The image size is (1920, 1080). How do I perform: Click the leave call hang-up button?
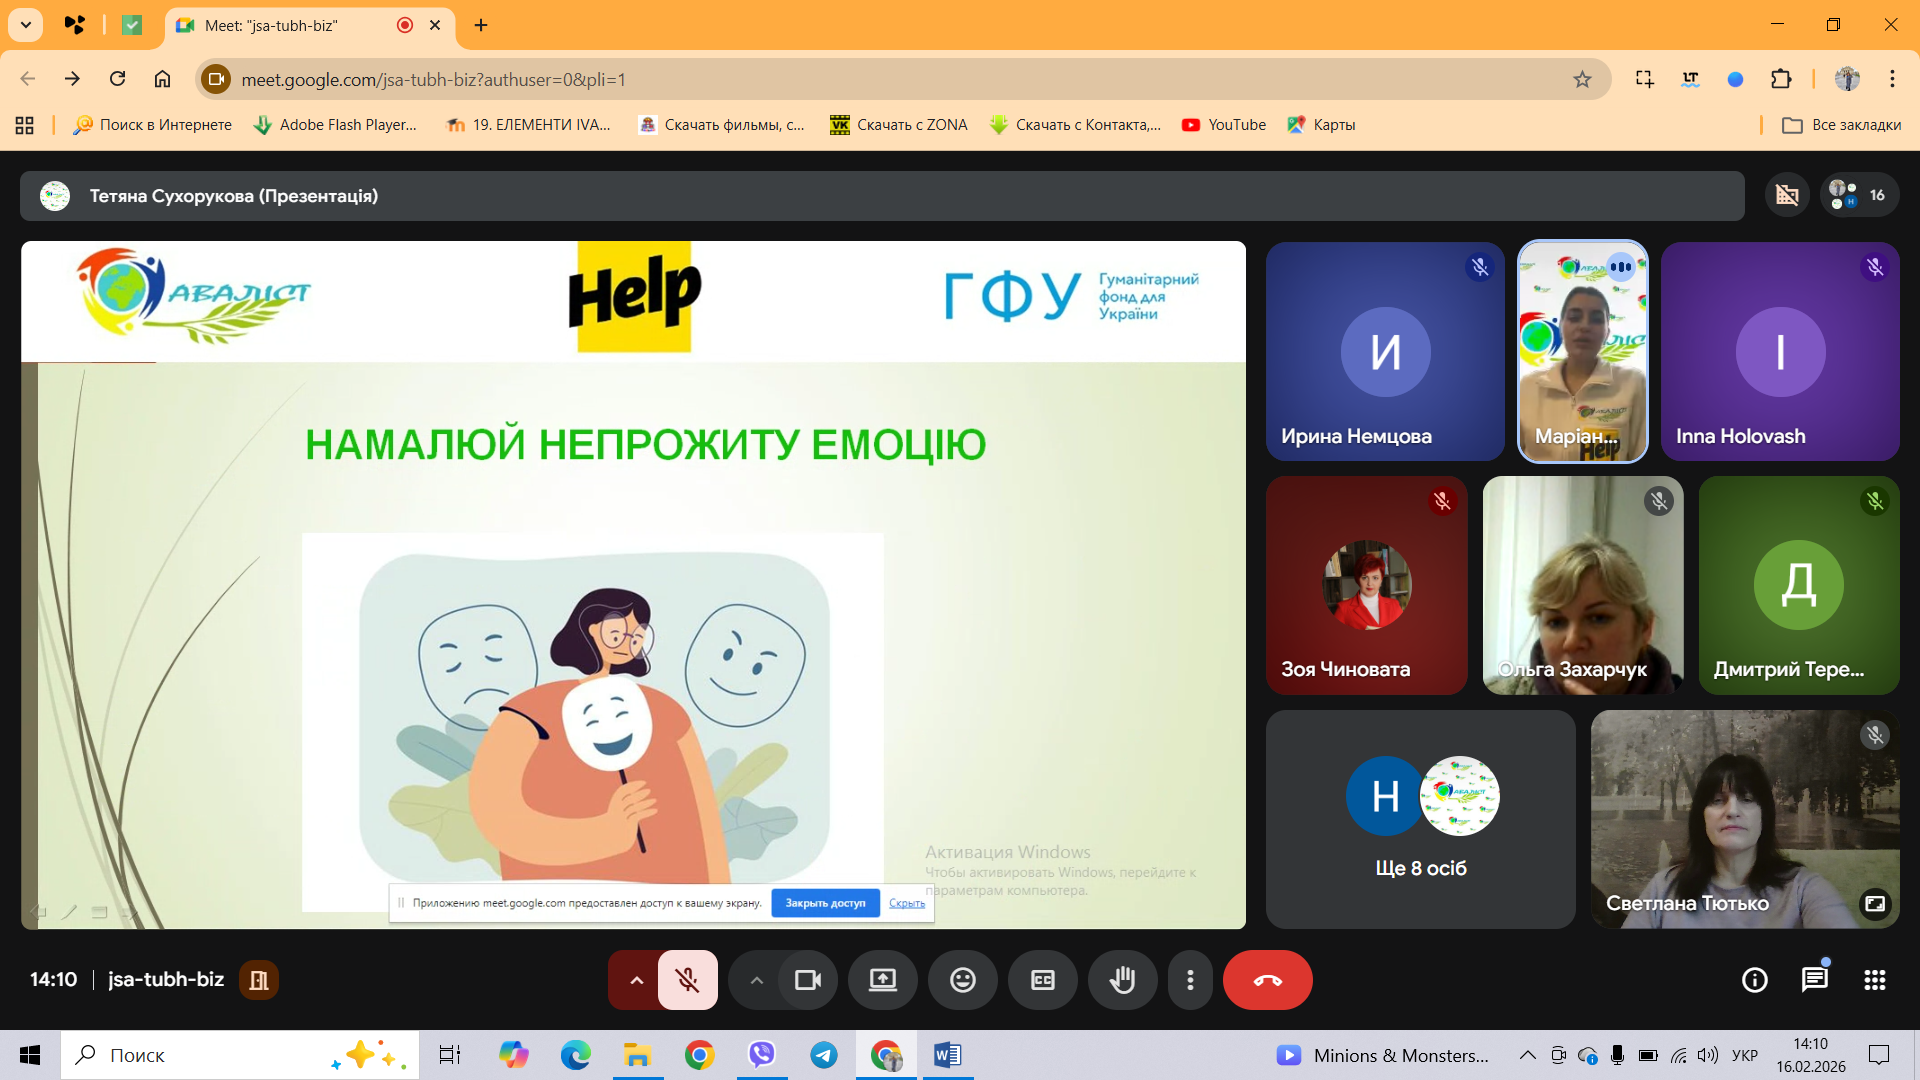(x=1267, y=980)
